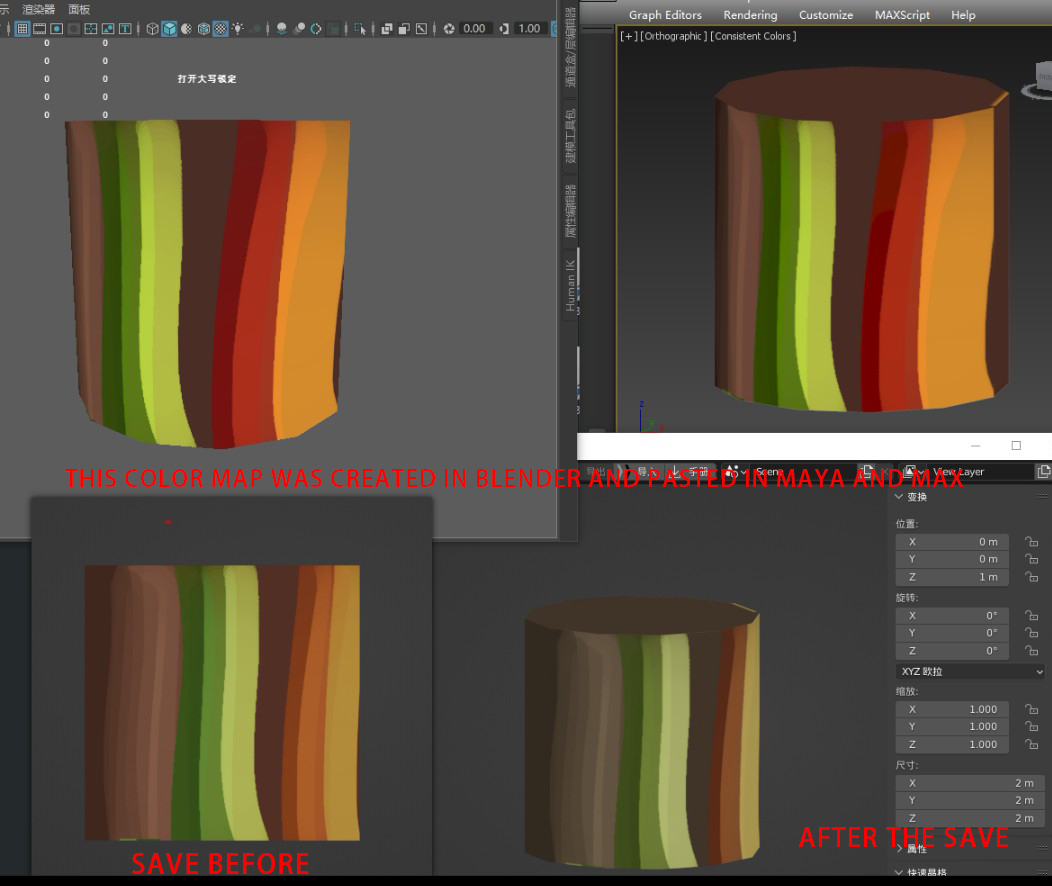Click Blender's new scene icon next to Scene

point(867,472)
